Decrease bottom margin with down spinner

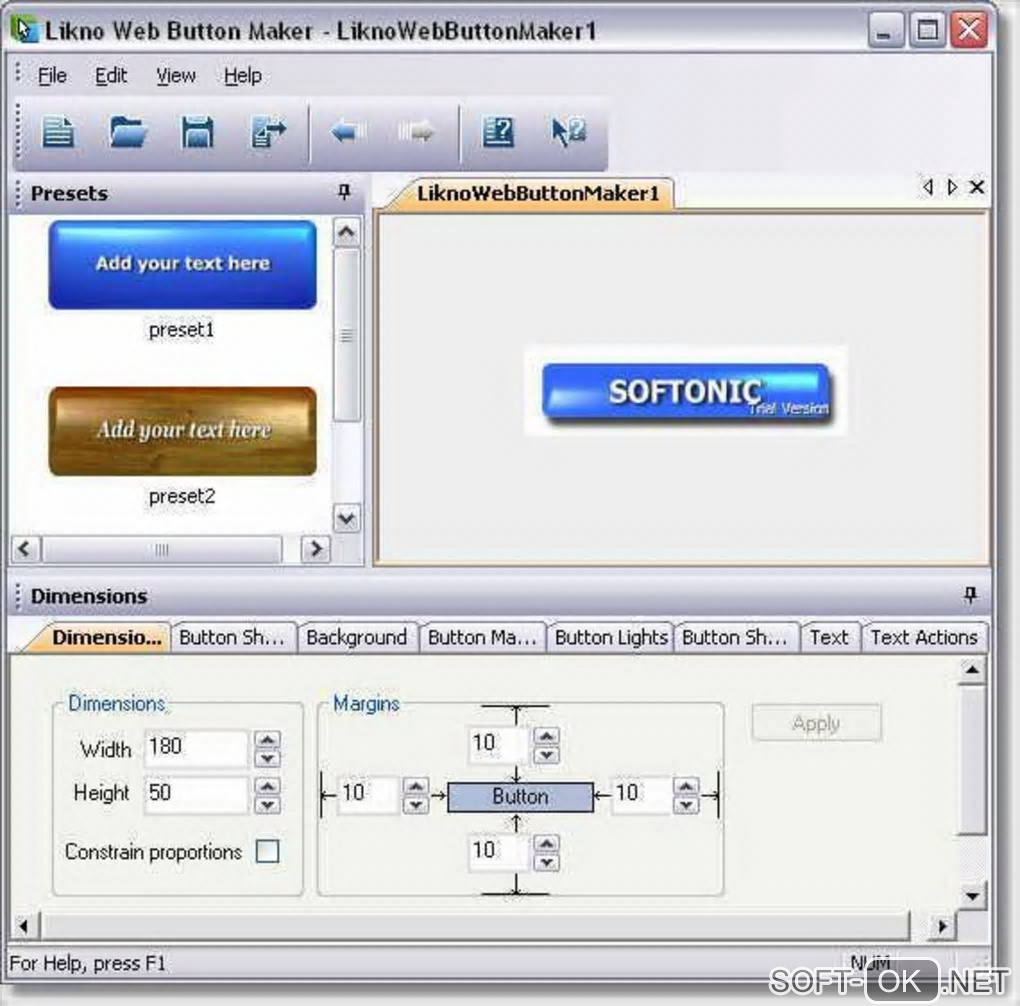(546, 862)
